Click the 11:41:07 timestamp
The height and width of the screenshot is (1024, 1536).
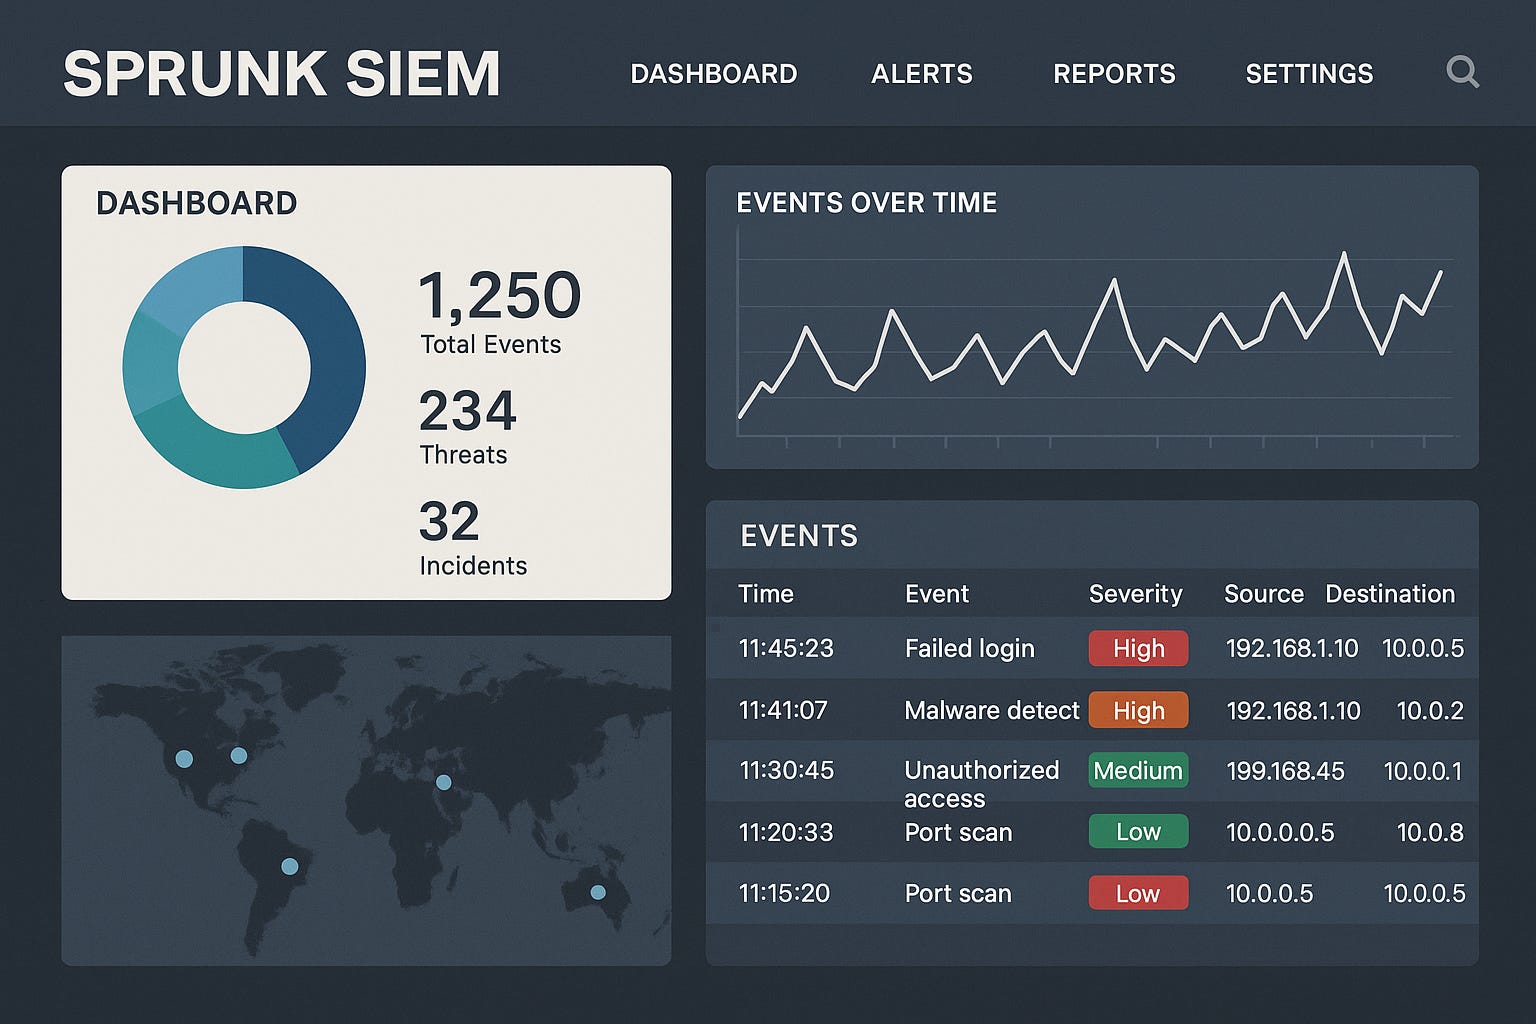tap(783, 710)
